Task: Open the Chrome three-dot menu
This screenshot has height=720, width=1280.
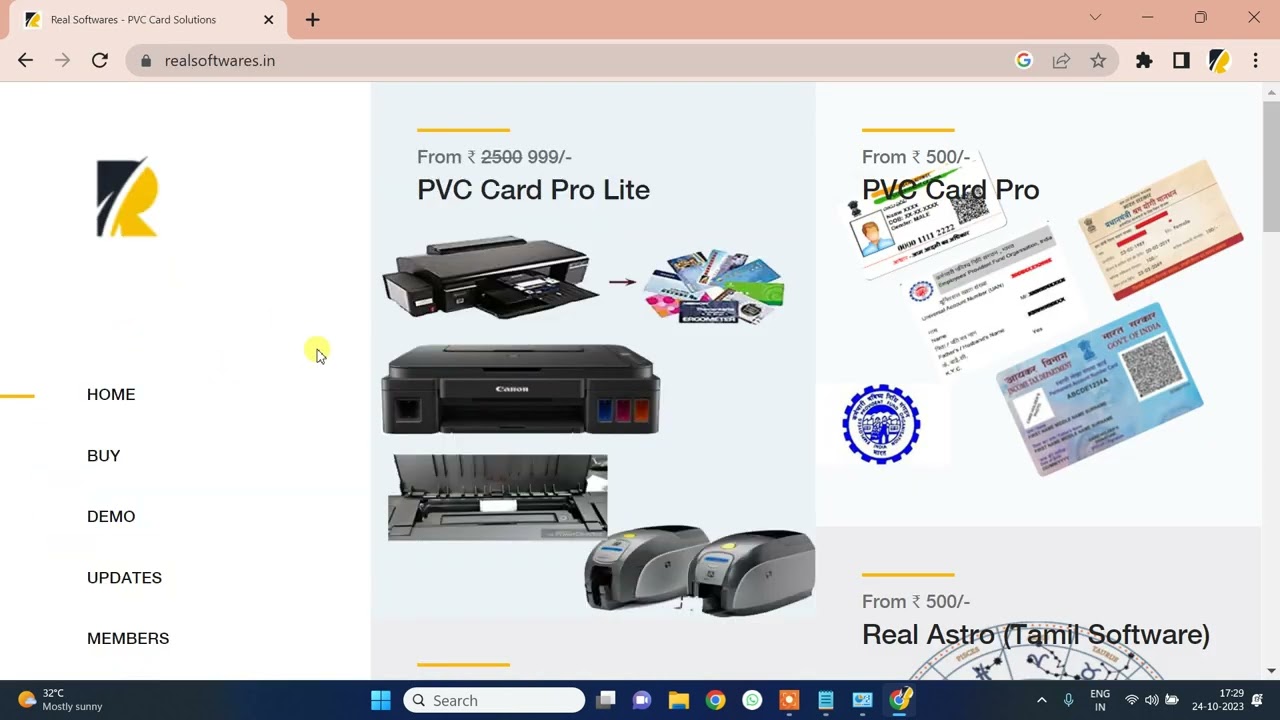Action: 1255,61
